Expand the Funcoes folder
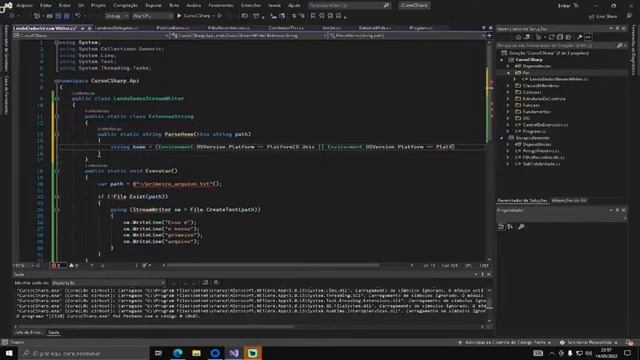This screenshot has height=360, width=640. [508, 105]
